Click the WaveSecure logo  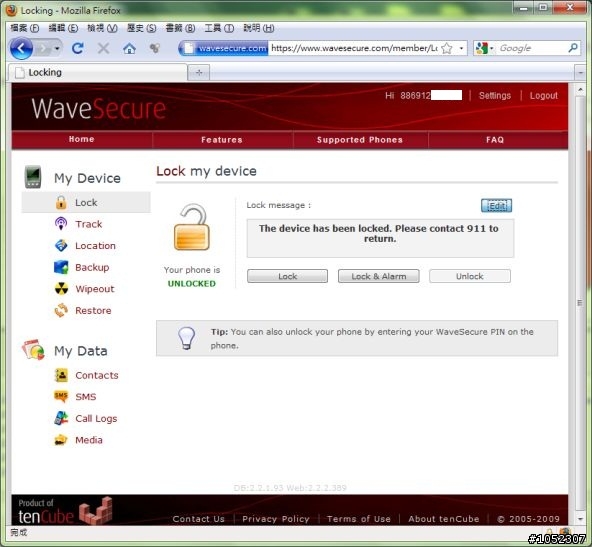pyautogui.click(x=99, y=109)
